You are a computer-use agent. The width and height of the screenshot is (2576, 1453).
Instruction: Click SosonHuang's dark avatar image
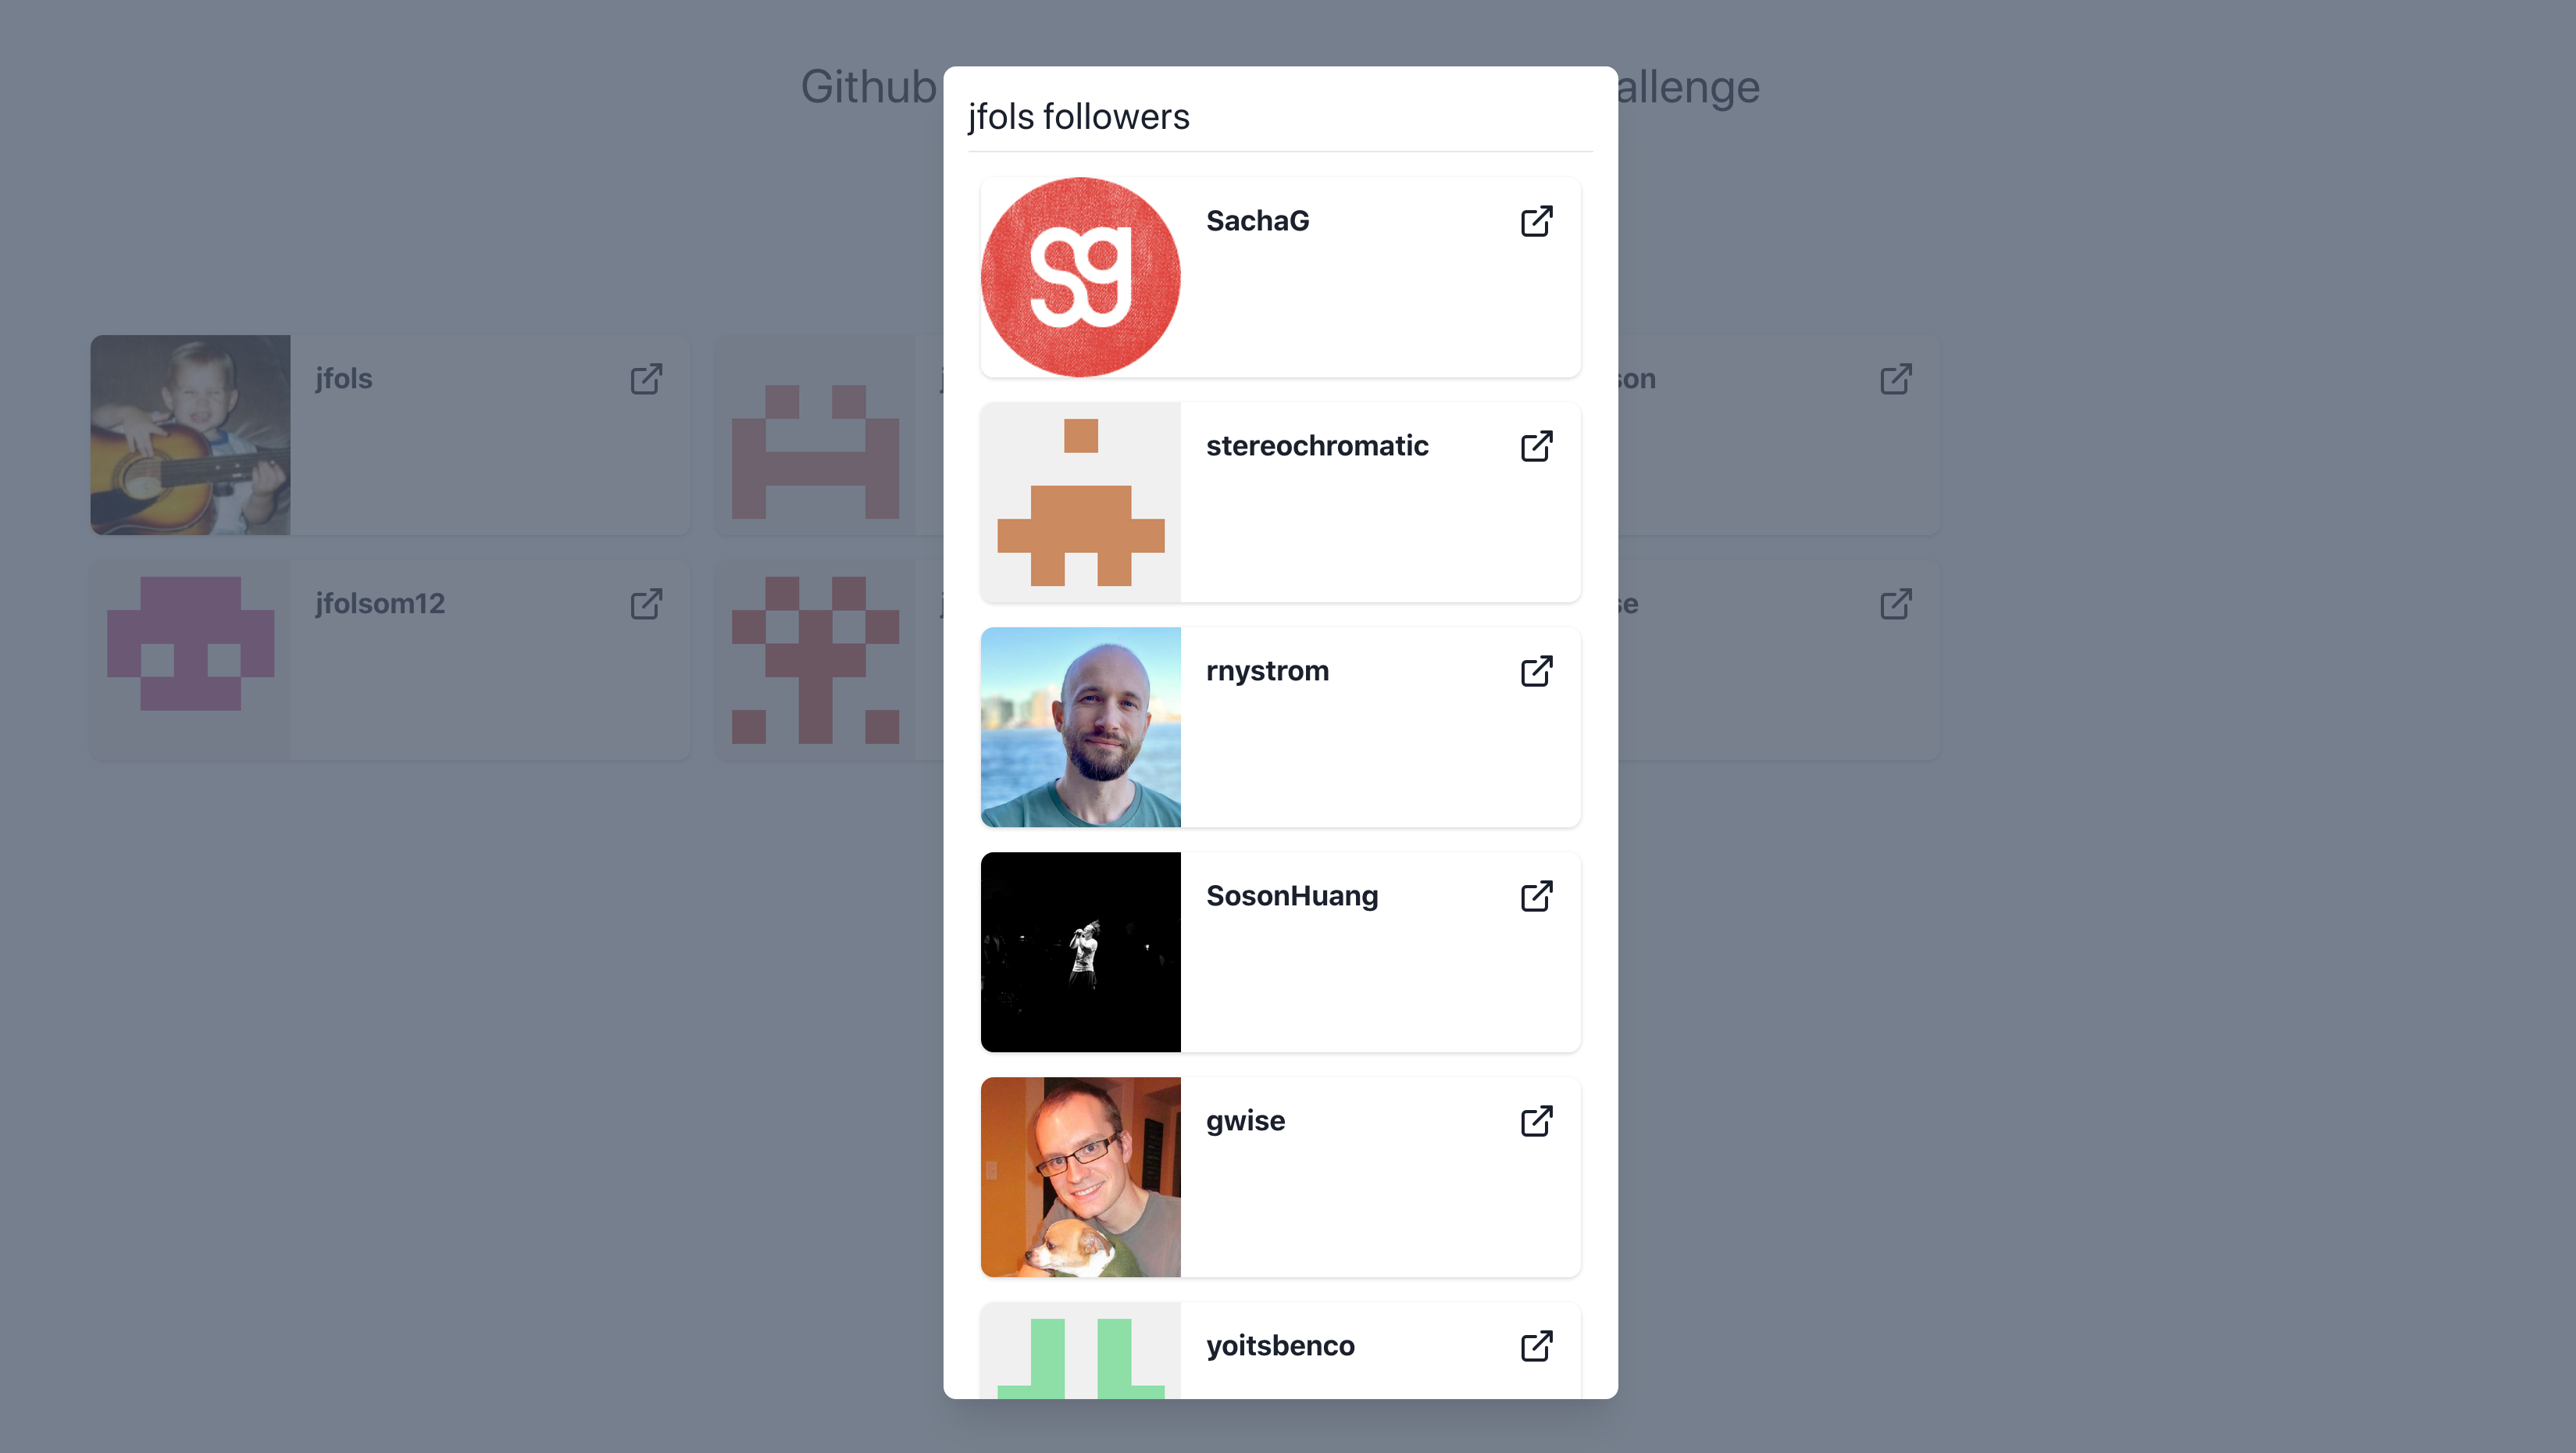coord(1080,952)
